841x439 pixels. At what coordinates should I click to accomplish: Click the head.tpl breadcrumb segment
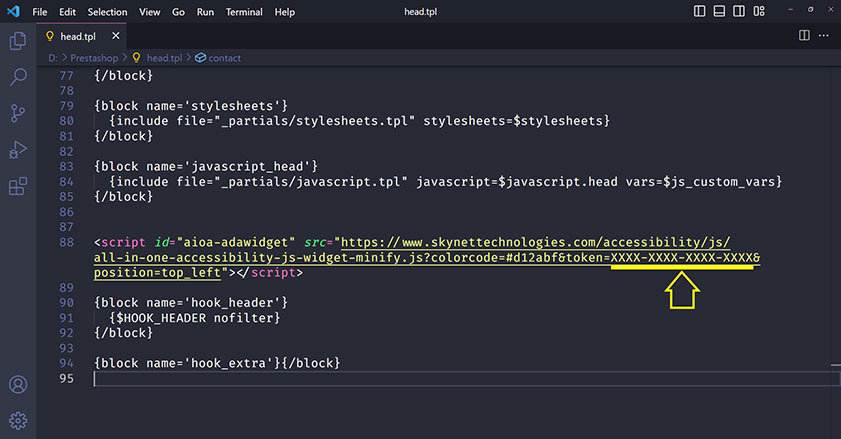[165, 58]
